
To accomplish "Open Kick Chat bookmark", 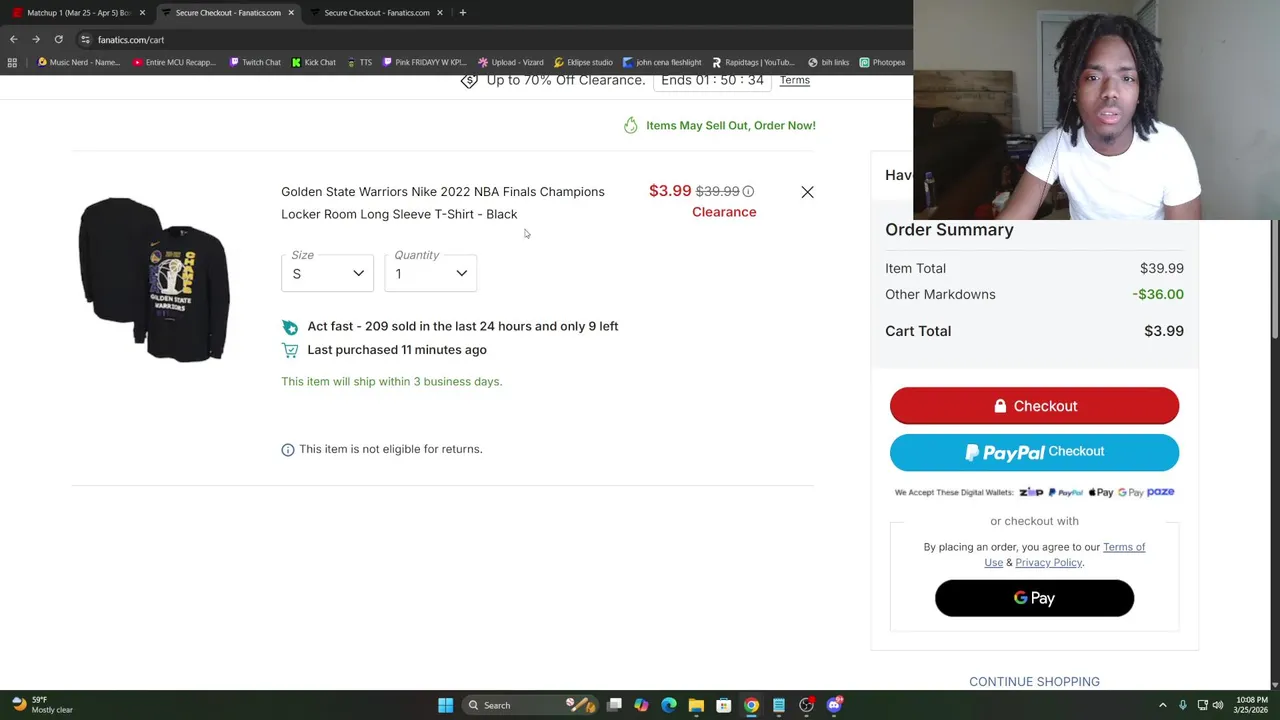I will (313, 62).
